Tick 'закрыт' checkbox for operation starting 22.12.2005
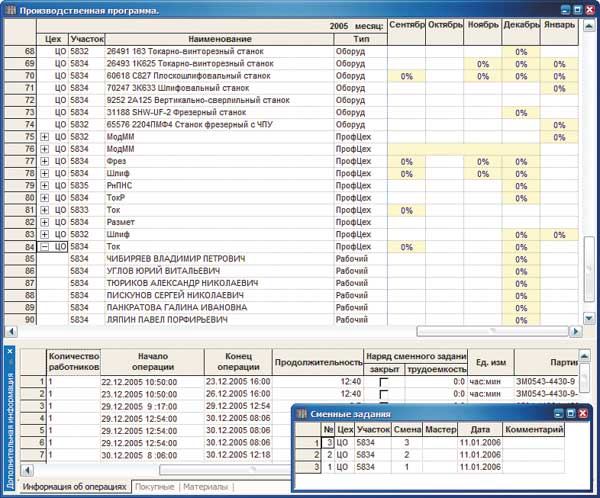600x498 pixels. pos(383,382)
